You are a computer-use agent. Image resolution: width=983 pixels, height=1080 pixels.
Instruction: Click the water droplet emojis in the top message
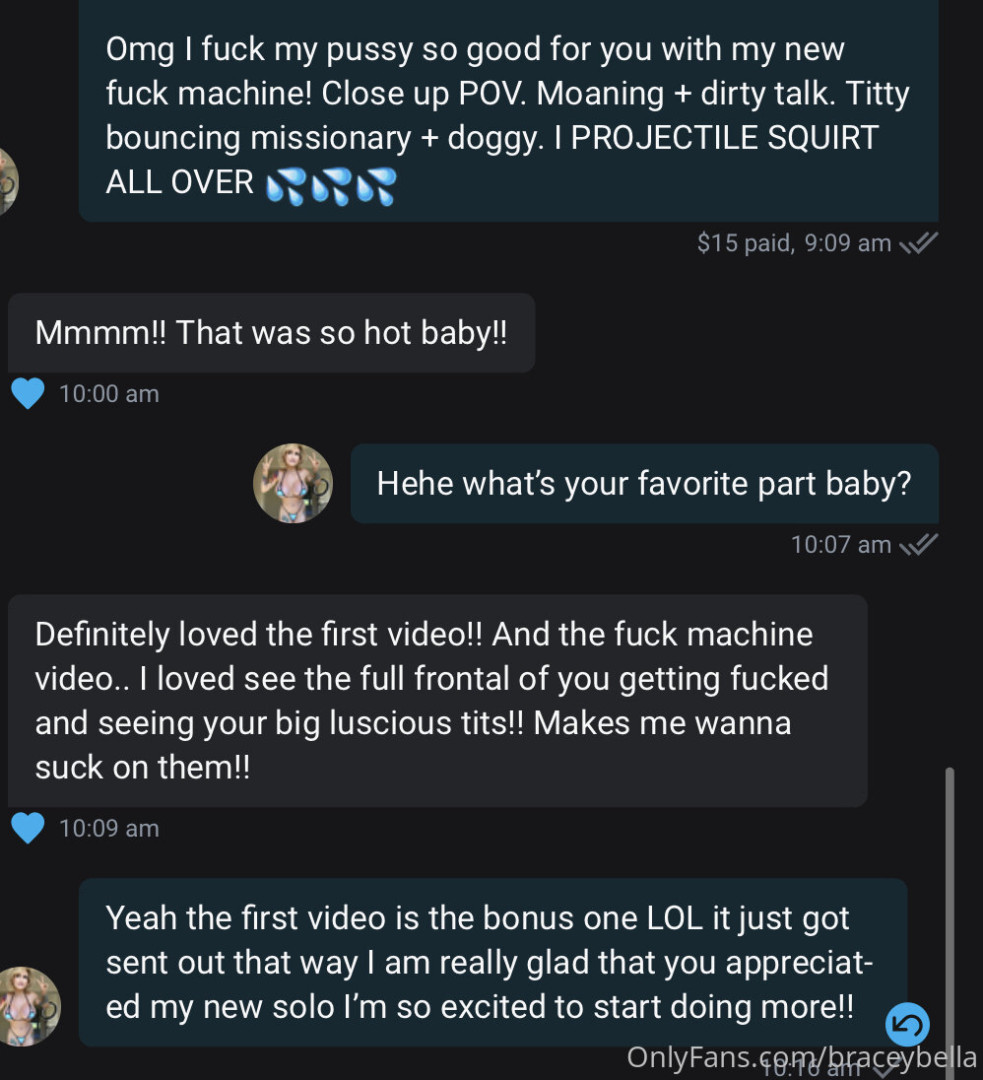(x=331, y=185)
